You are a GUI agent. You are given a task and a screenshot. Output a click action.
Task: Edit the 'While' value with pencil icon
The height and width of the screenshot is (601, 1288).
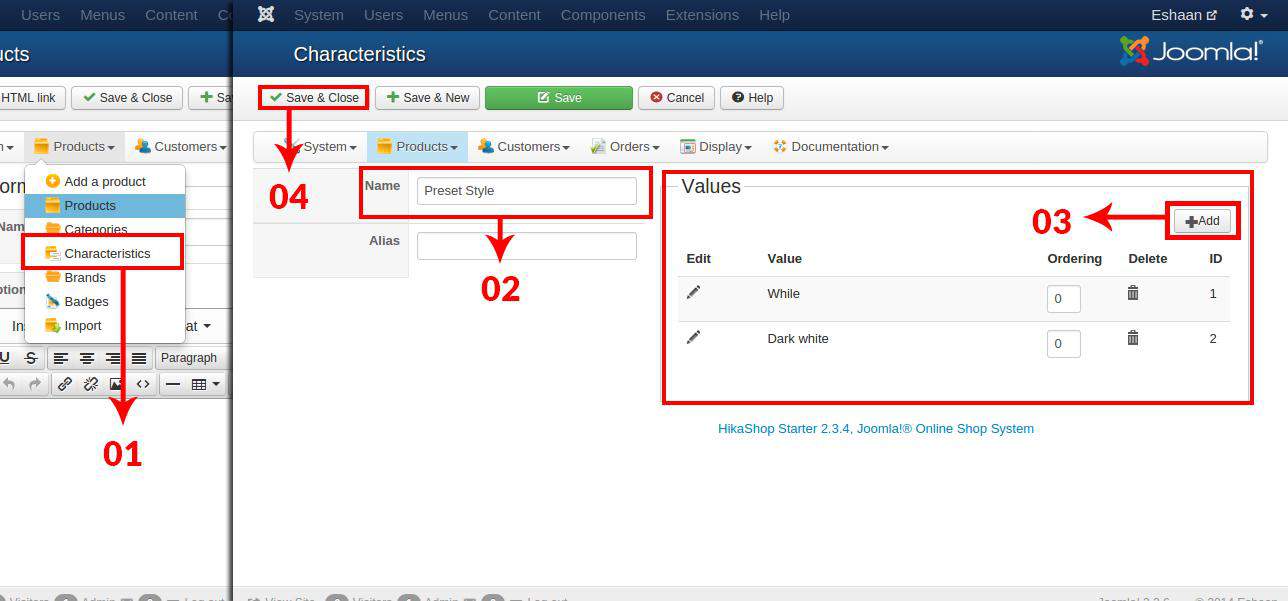(x=694, y=292)
